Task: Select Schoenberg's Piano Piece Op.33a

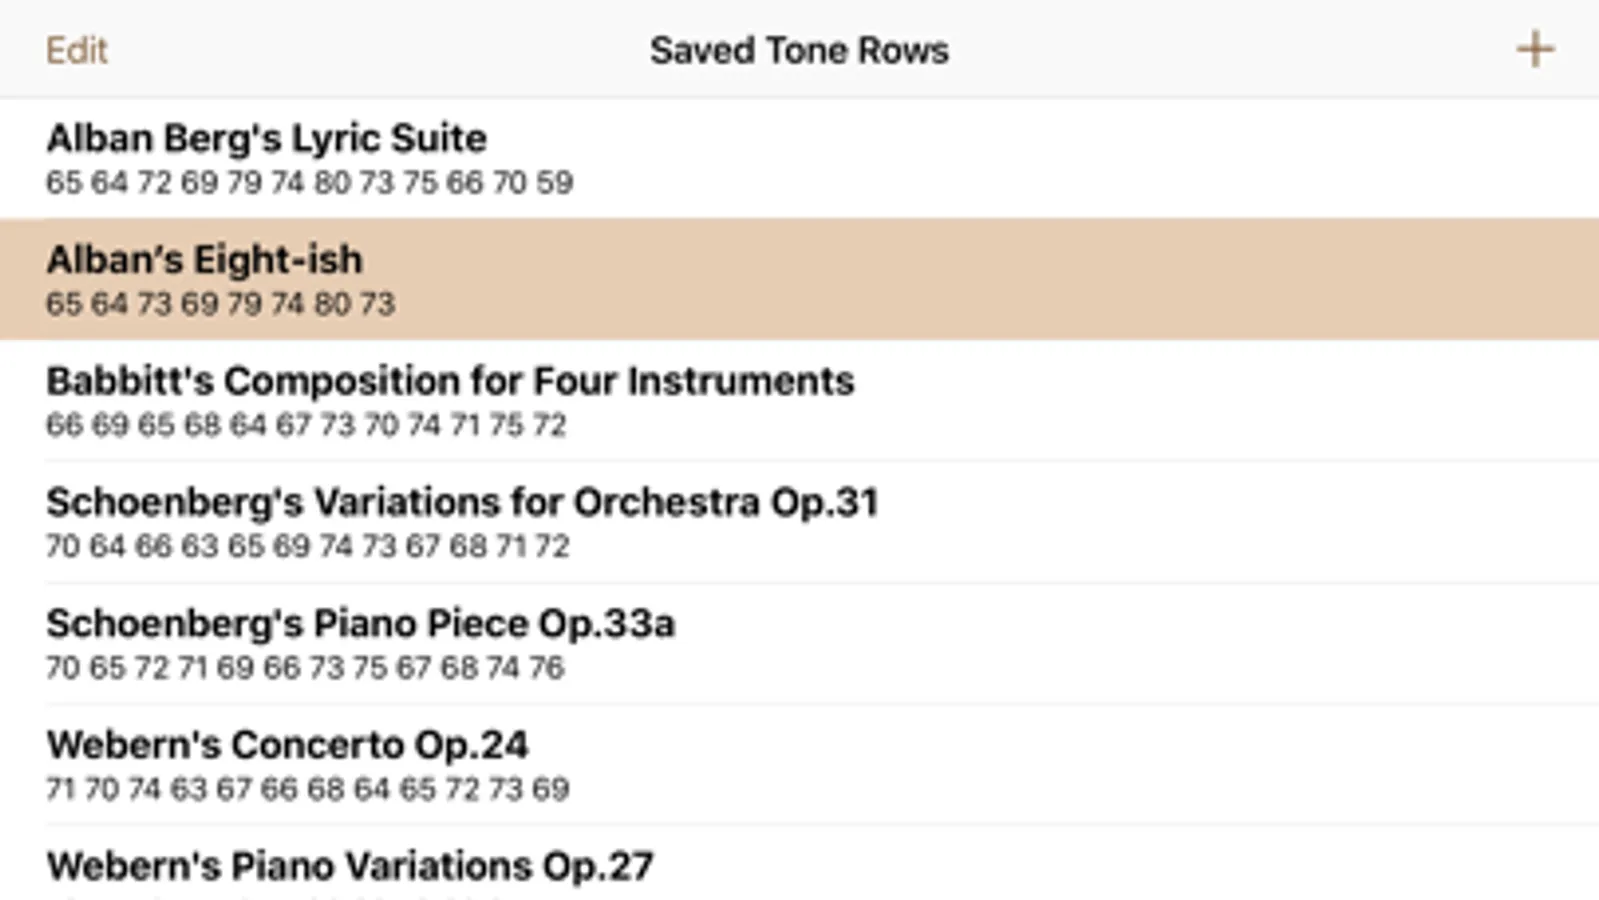Action: point(360,624)
